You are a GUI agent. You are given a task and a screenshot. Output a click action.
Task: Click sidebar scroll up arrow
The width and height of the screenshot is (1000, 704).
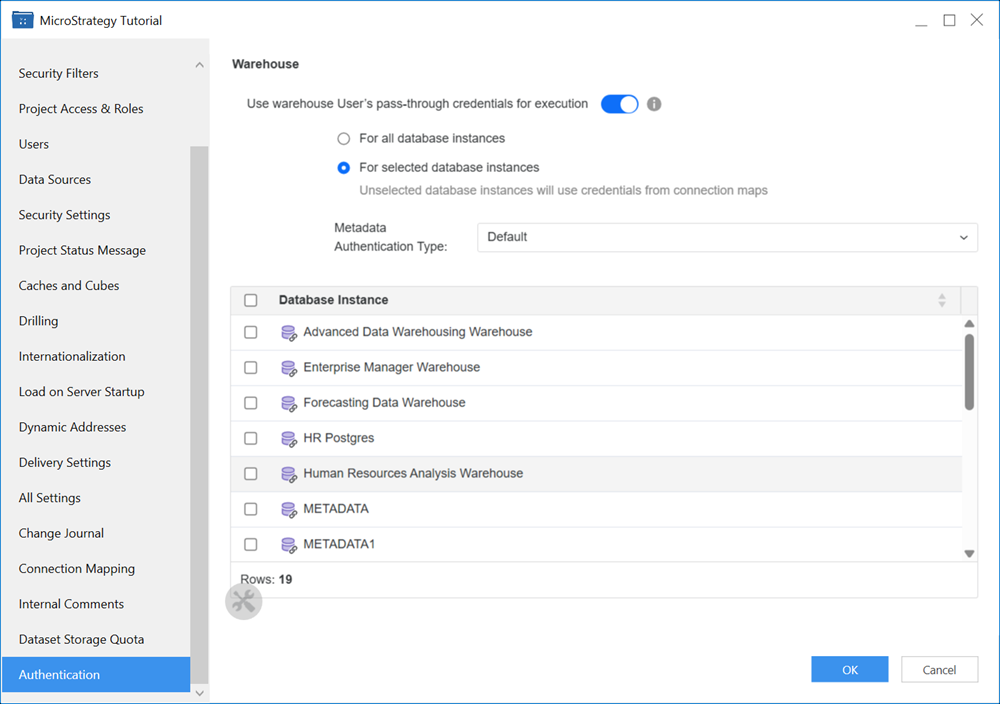pos(200,65)
